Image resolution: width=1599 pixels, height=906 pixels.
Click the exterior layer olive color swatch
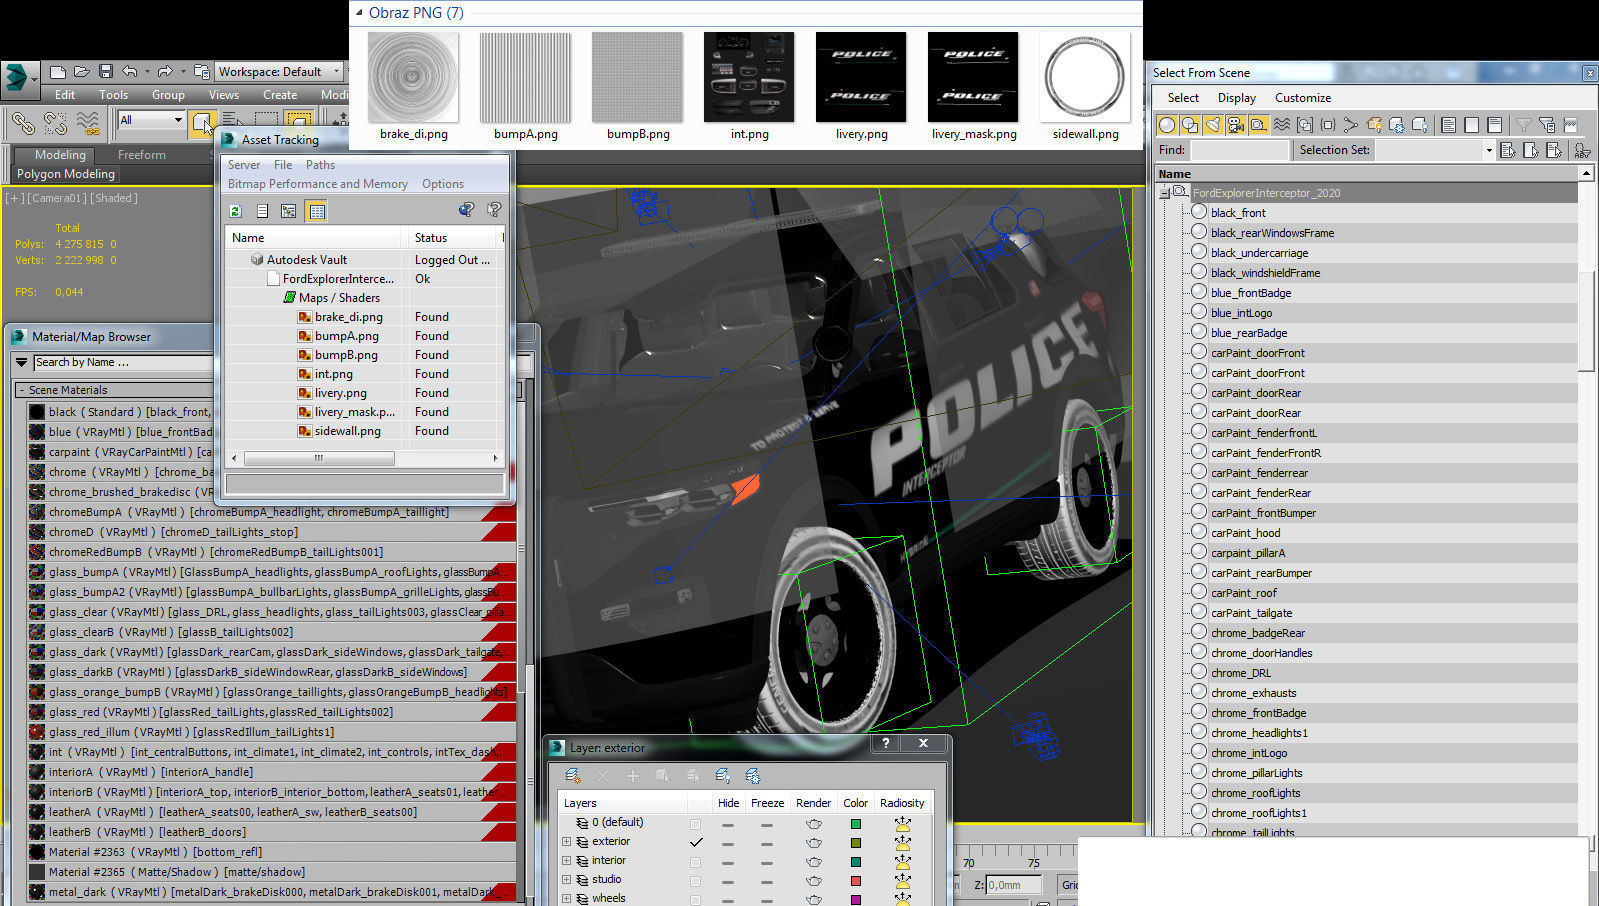tap(855, 843)
